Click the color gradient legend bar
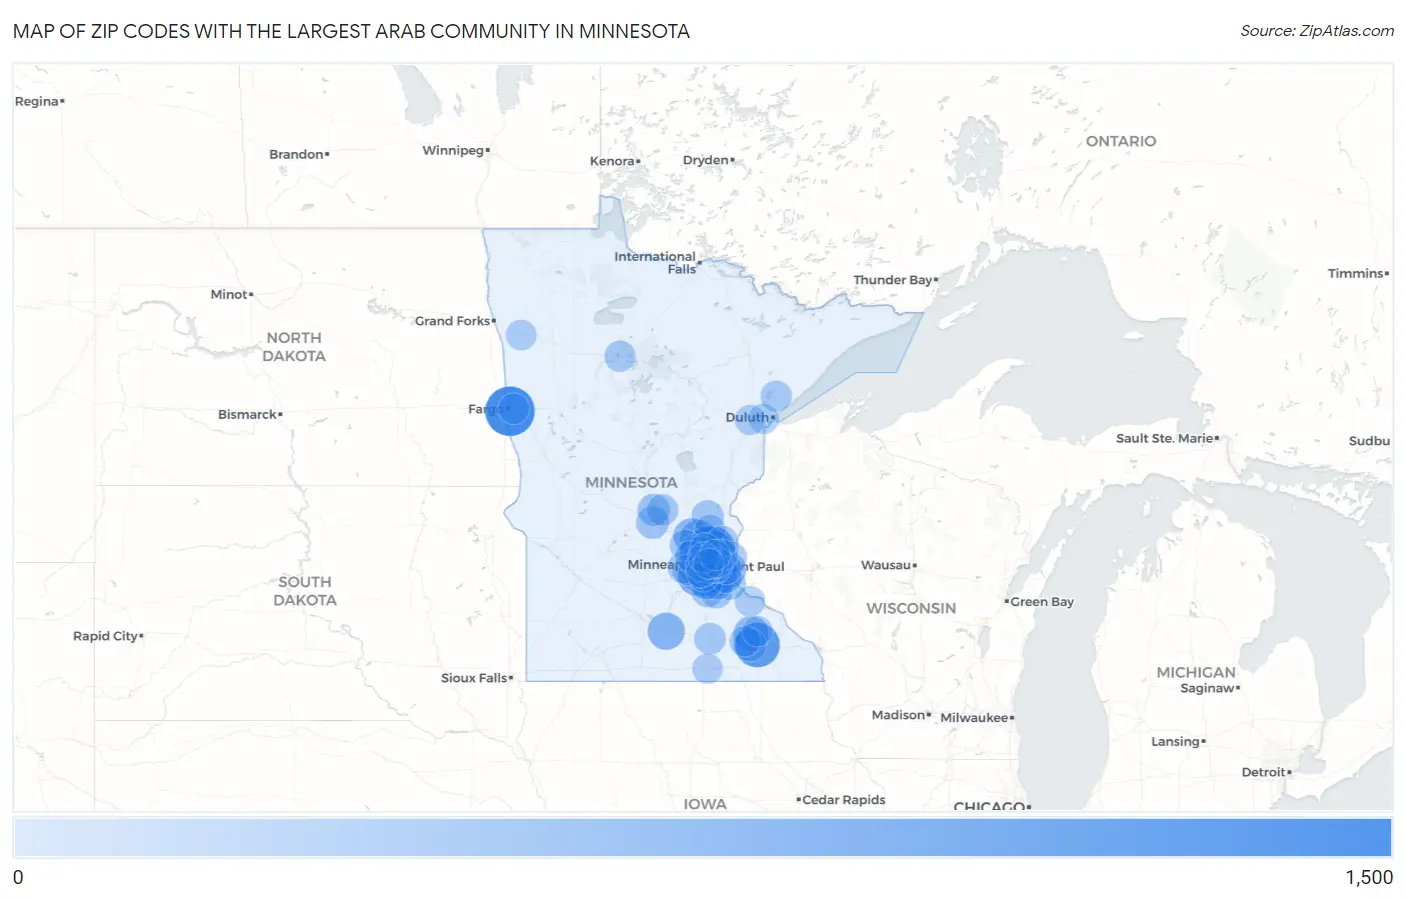The image size is (1406, 899). pos(702,837)
